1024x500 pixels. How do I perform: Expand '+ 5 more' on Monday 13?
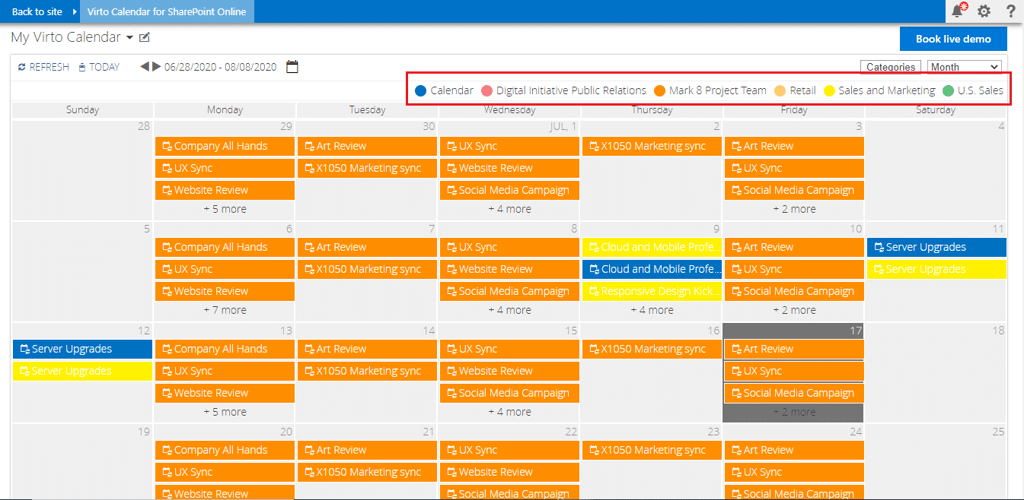click(x=225, y=413)
